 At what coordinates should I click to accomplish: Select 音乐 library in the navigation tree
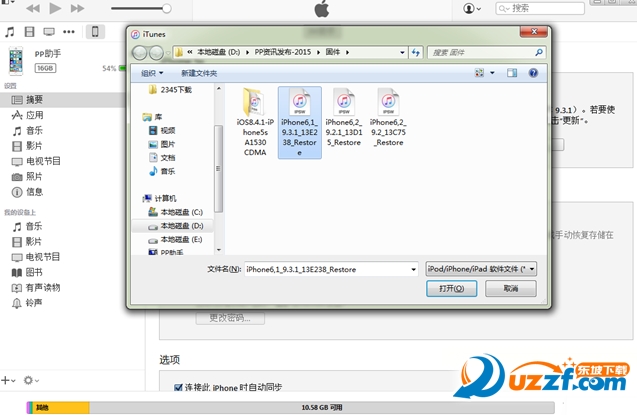point(162,171)
